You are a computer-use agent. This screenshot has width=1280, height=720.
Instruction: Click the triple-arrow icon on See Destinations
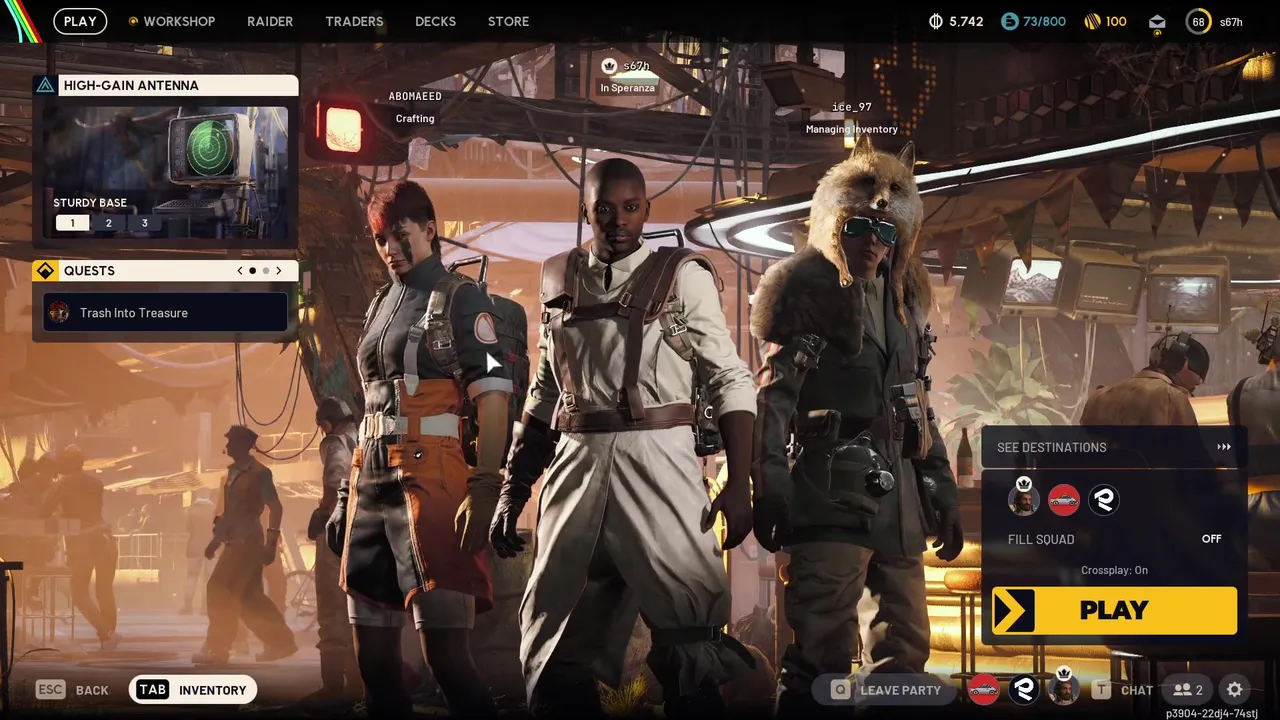click(x=1224, y=447)
